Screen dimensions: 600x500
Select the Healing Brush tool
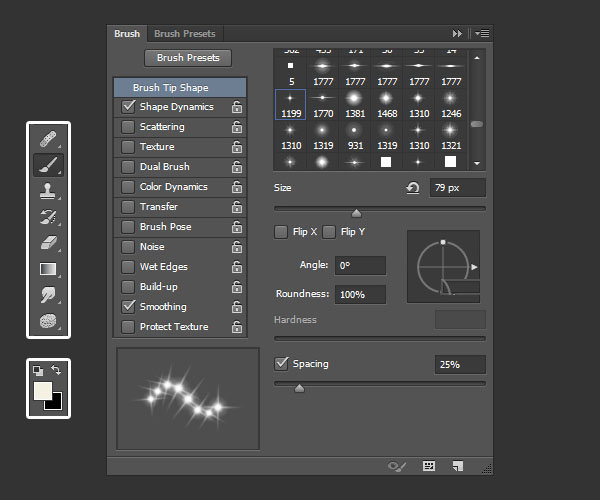(48, 139)
